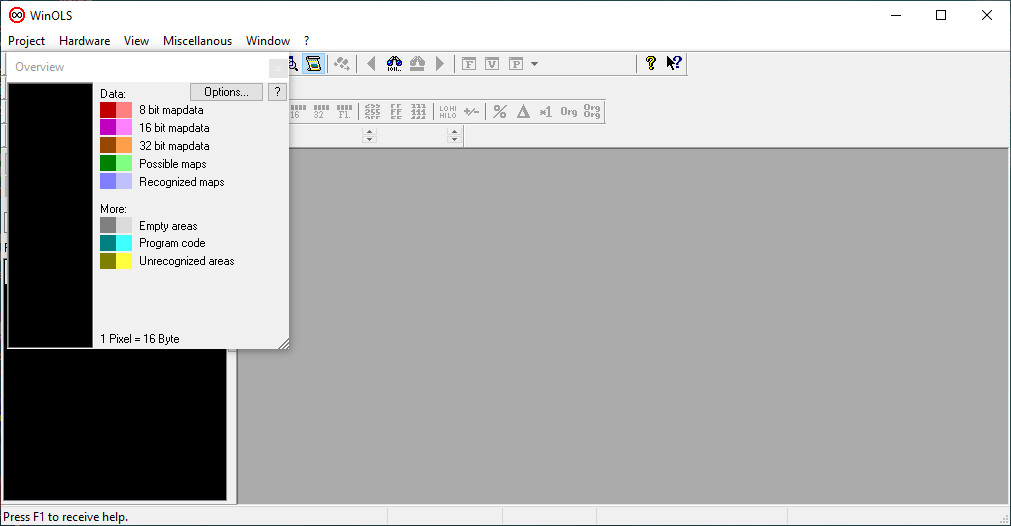
Task: Click the plus/minus sign icon
Action: [x=471, y=112]
